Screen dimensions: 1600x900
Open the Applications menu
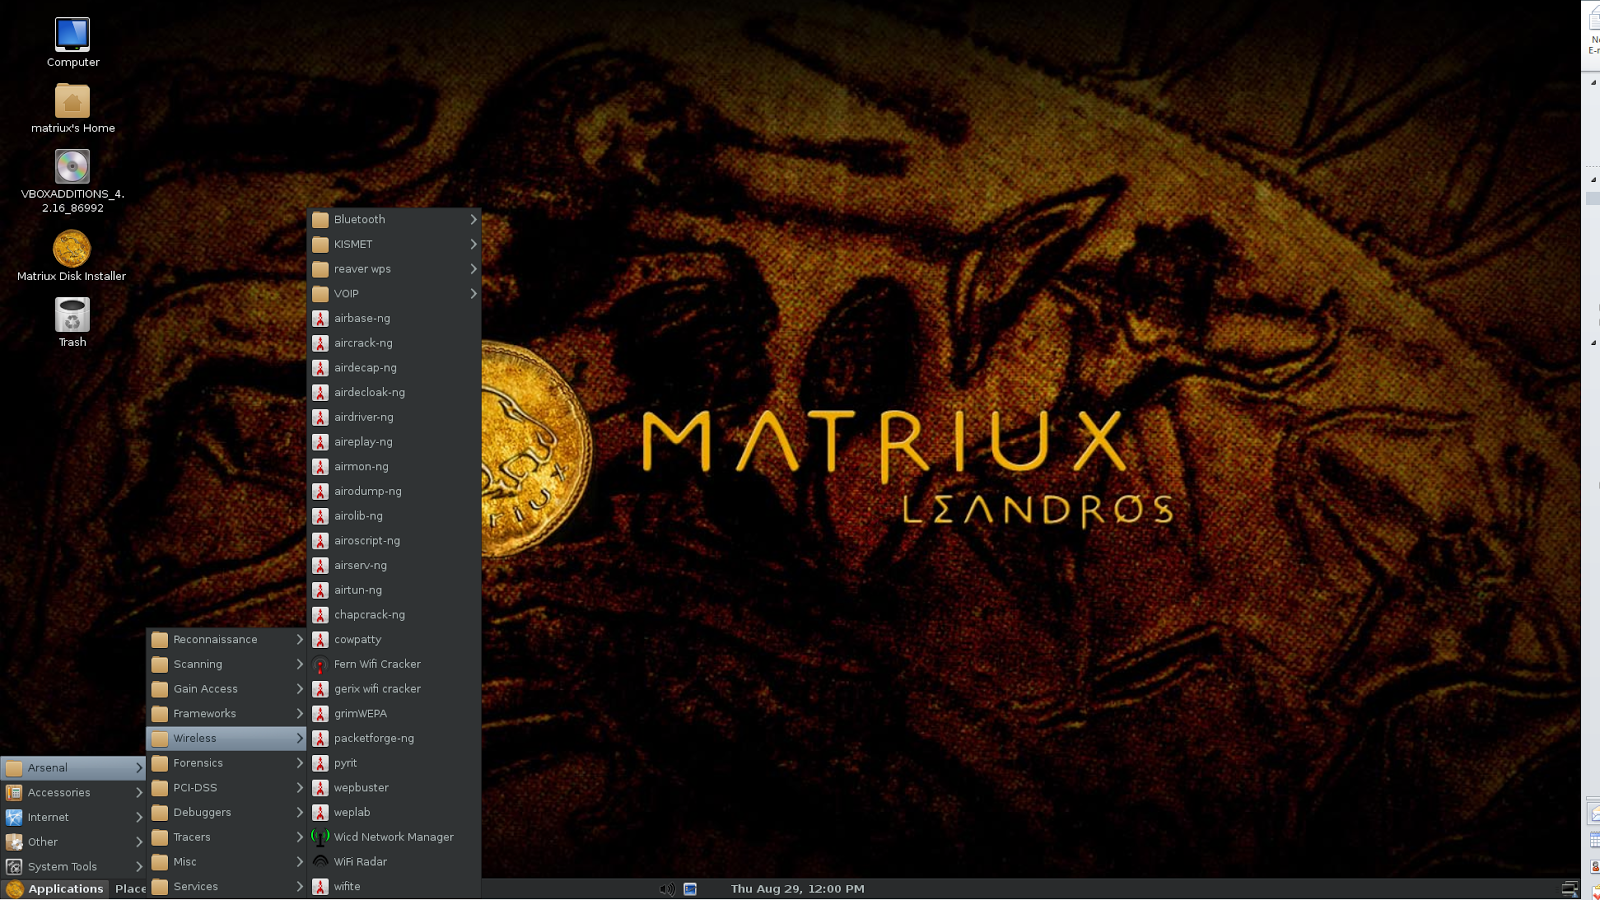pos(66,888)
